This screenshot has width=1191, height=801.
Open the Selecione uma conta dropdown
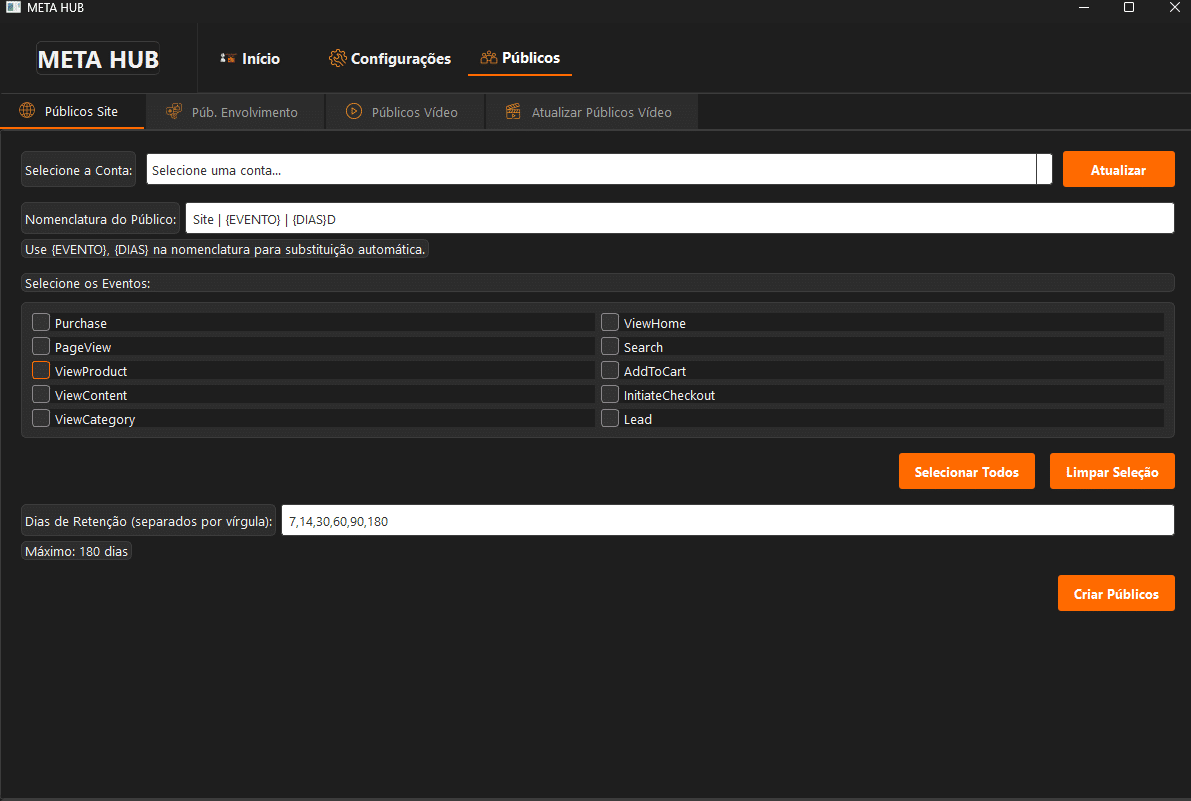pyautogui.click(x=599, y=169)
